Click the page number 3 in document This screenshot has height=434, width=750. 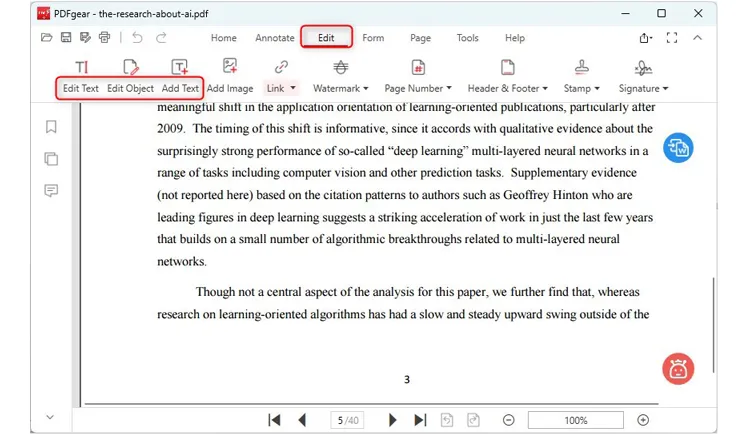point(407,379)
